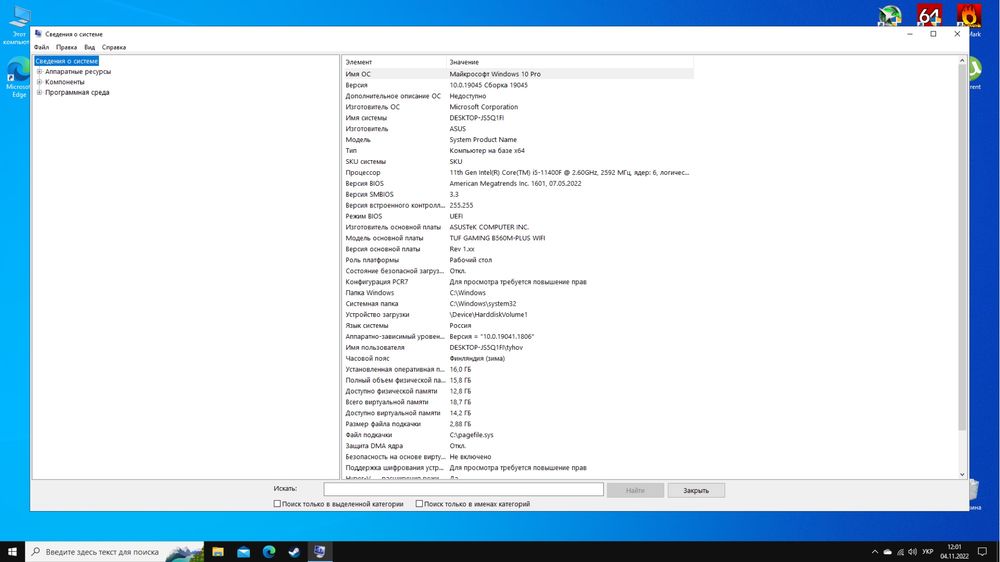Image resolution: width=1000 pixels, height=562 pixels.
Task: Click the Найти button
Action: [635, 490]
